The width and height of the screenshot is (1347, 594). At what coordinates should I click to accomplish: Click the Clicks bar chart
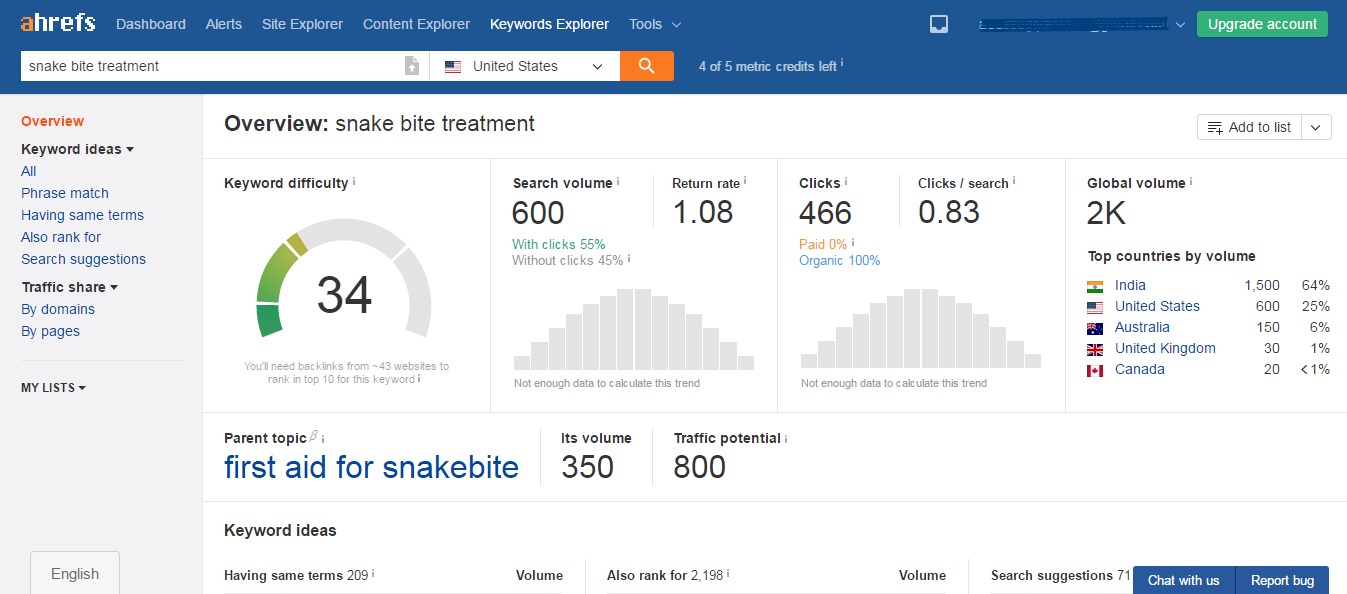click(920, 330)
